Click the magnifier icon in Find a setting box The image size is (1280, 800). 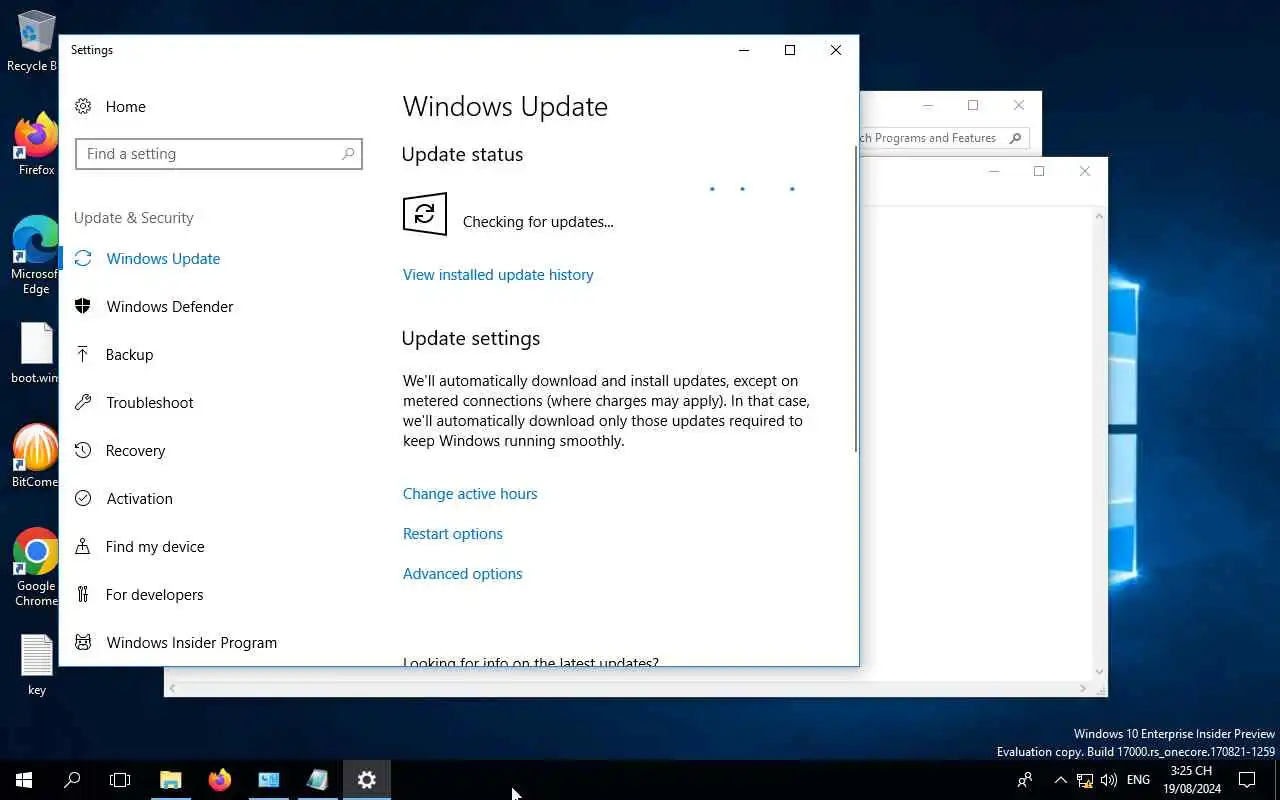coord(348,154)
